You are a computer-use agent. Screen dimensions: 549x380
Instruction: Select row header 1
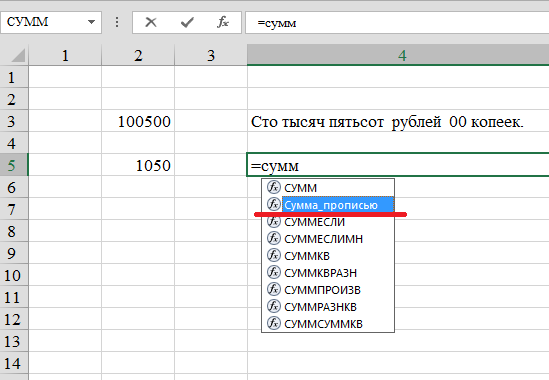(x=14, y=77)
